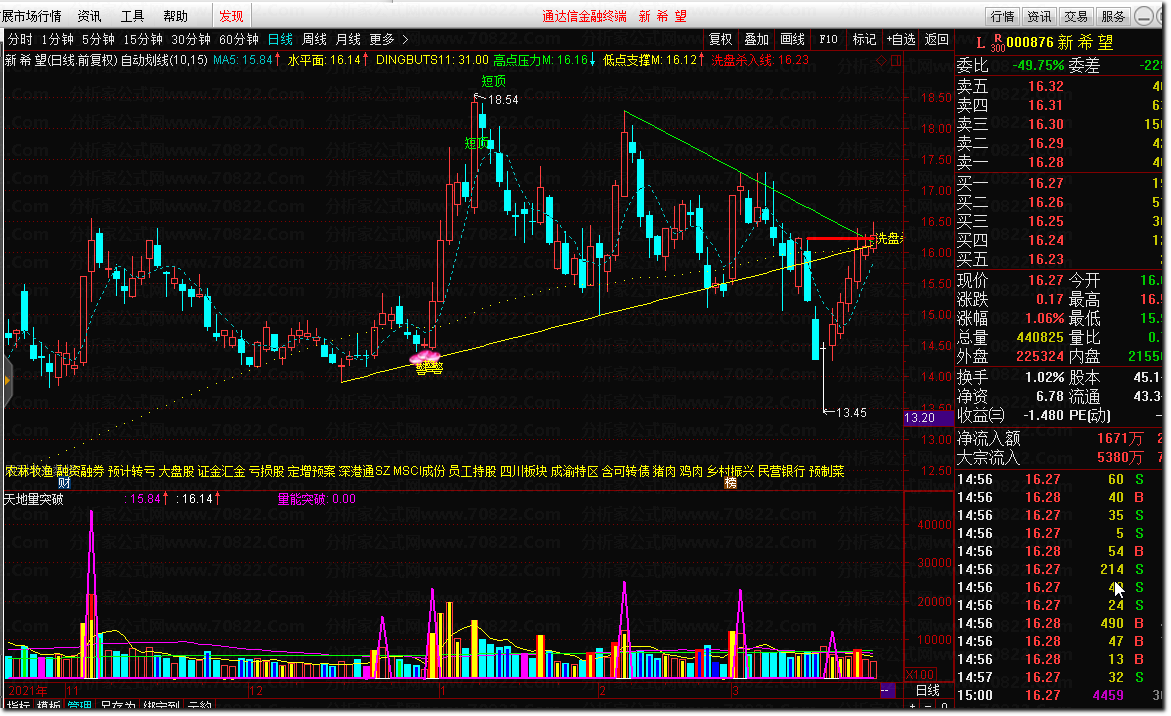Click the 返回 button
Viewport: 1171px width, 716px height.
[937, 40]
